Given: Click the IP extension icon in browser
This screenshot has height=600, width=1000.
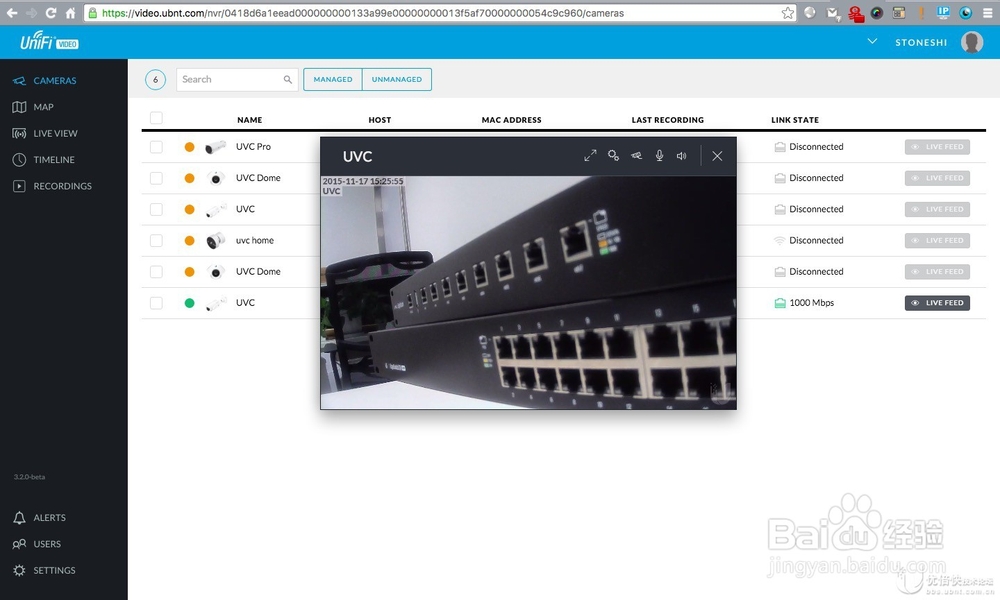Looking at the screenshot, I should tap(943, 13).
